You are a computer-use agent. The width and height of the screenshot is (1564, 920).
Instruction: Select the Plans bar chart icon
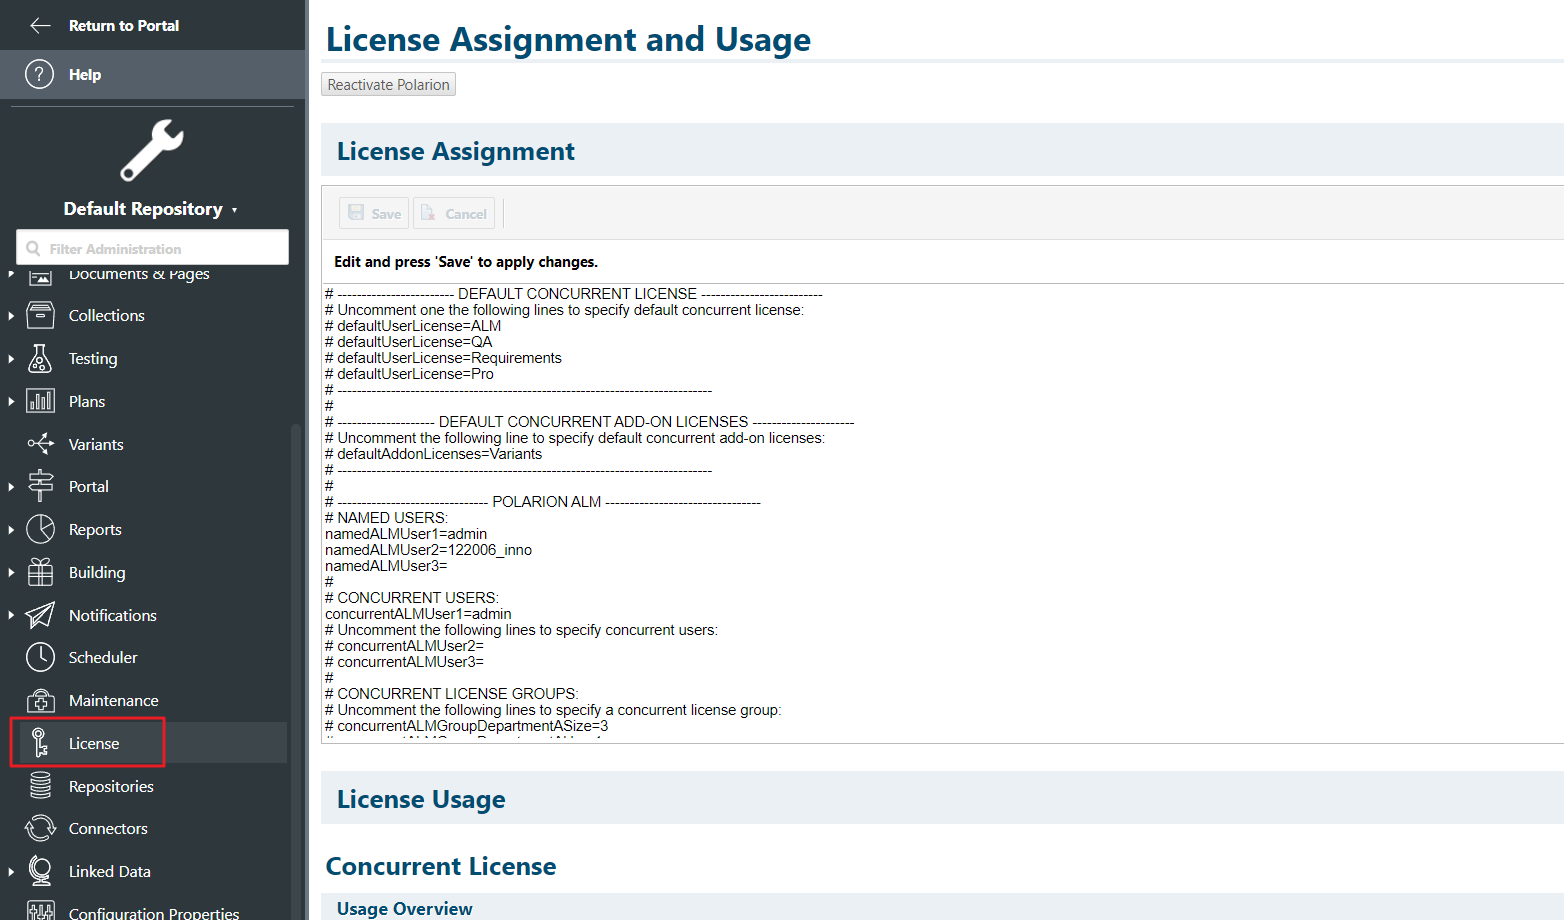click(40, 401)
